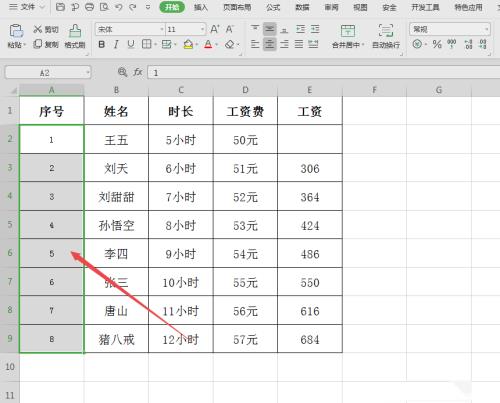Select header cell 工资费

click(x=245, y=111)
